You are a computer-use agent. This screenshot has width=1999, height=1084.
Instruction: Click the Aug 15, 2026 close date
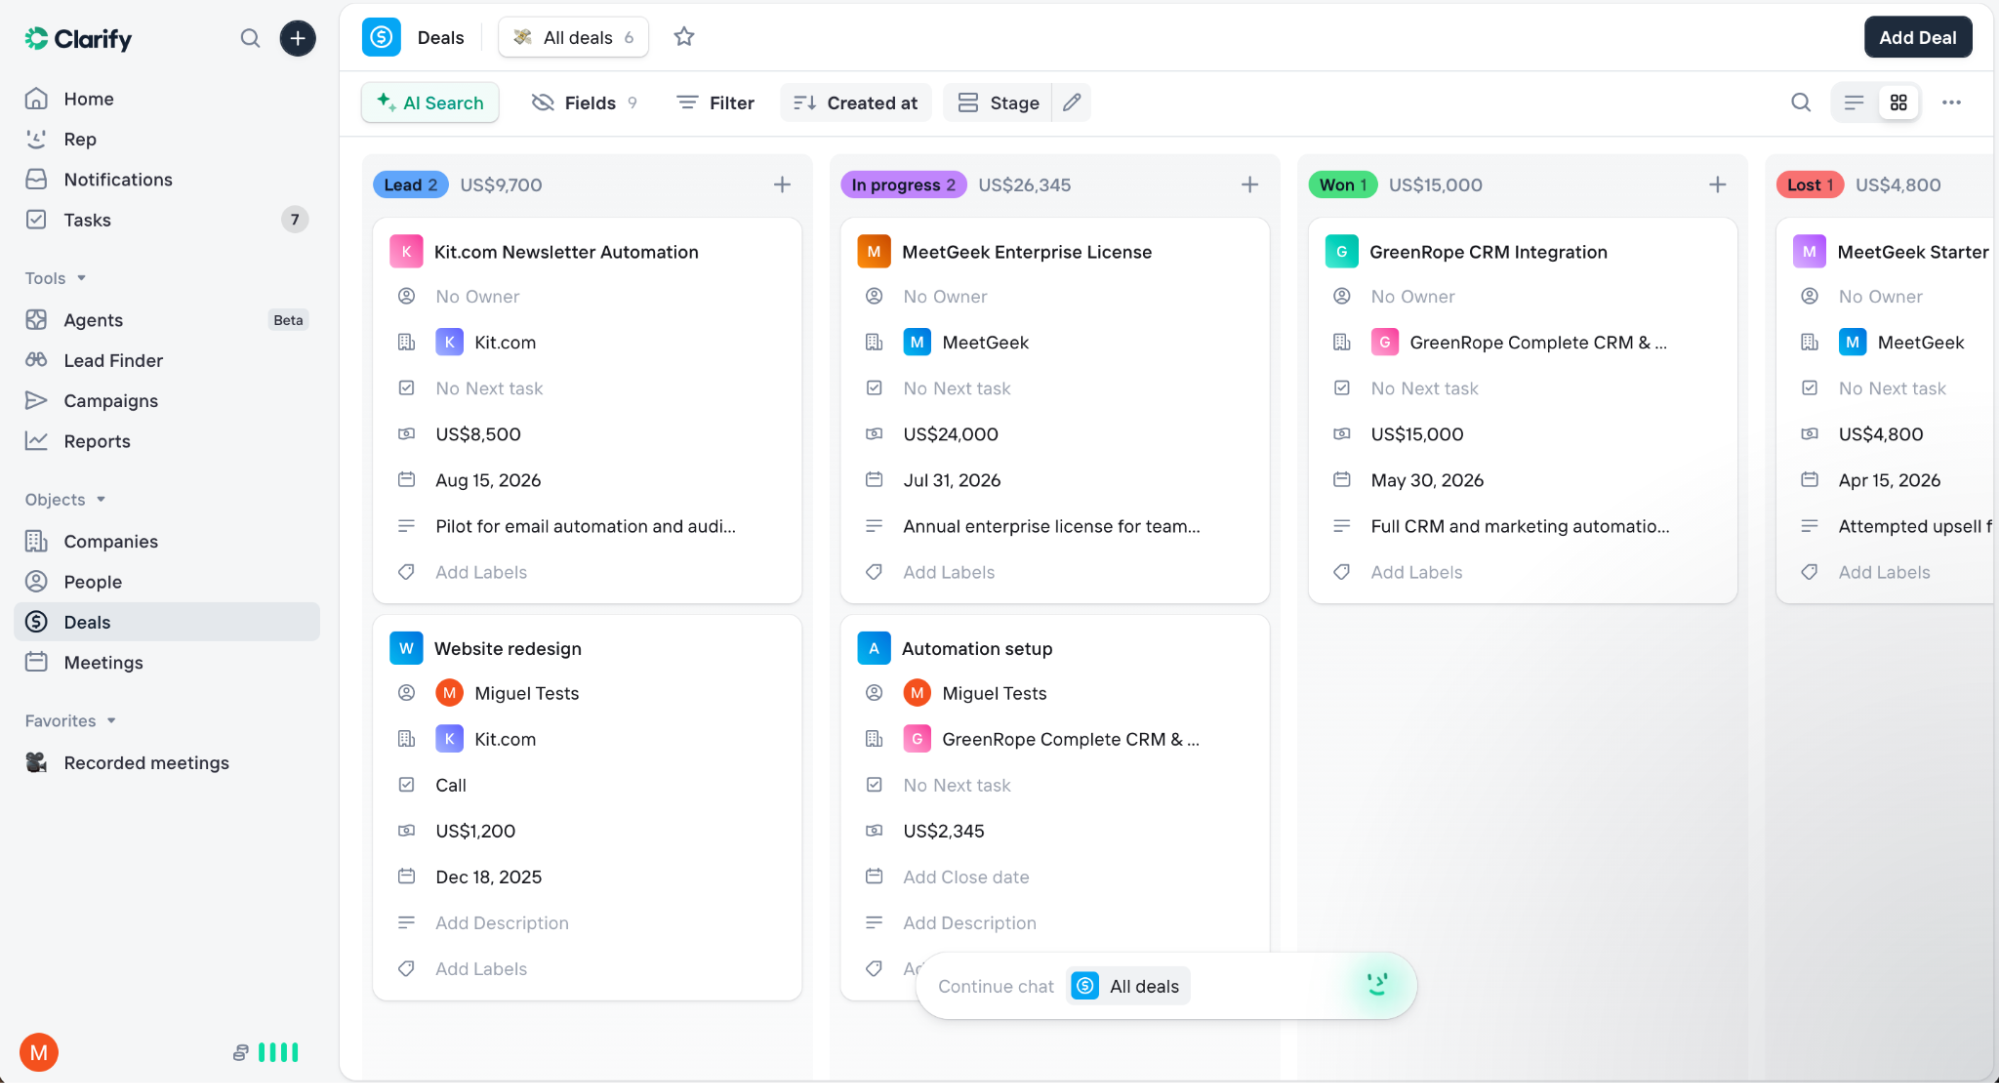488,480
